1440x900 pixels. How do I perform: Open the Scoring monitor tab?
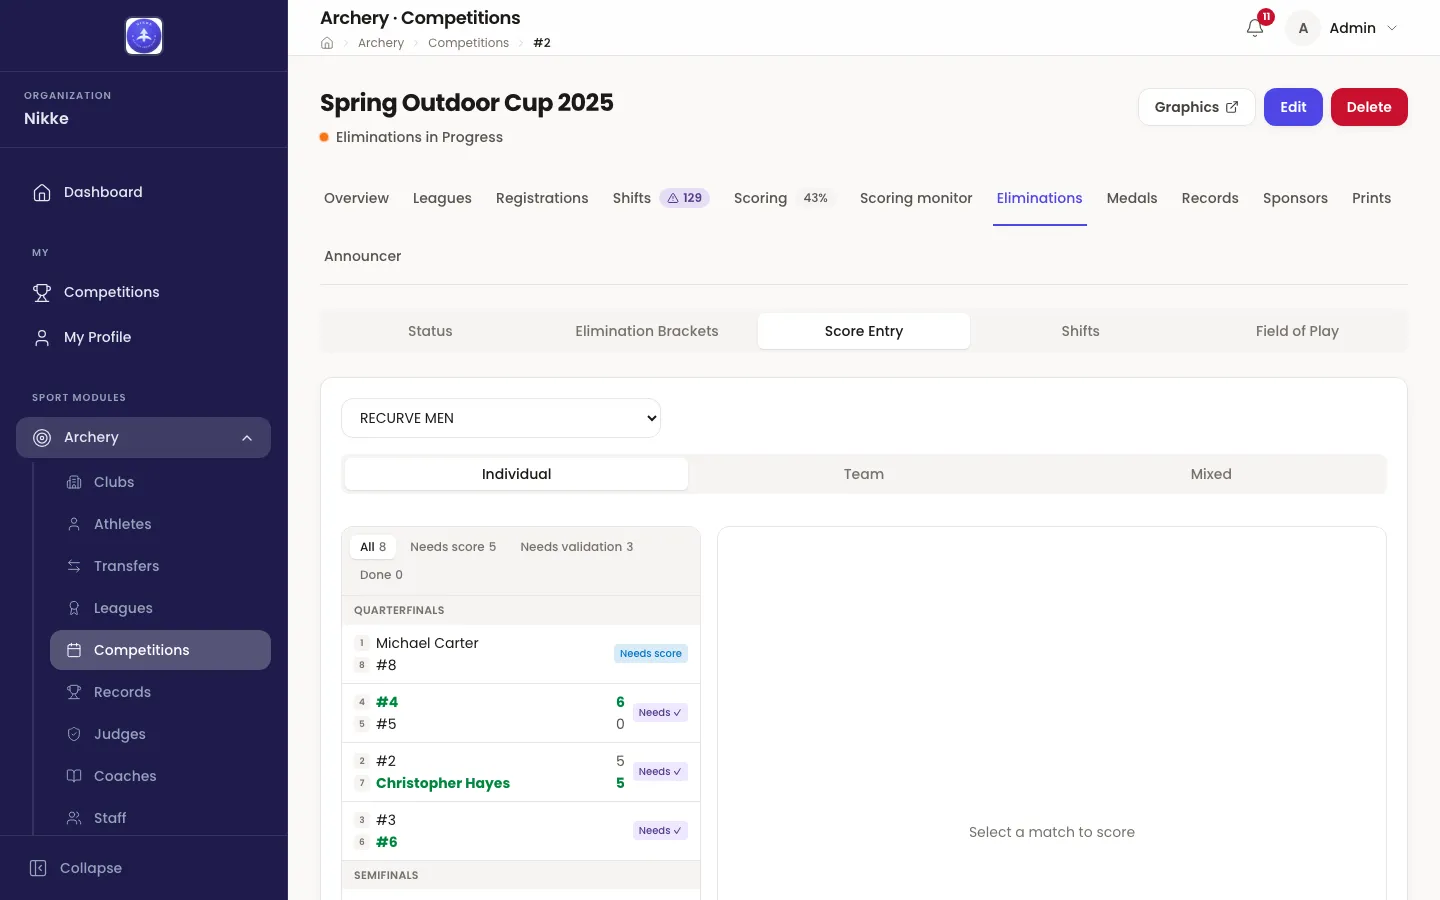pyautogui.click(x=916, y=198)
